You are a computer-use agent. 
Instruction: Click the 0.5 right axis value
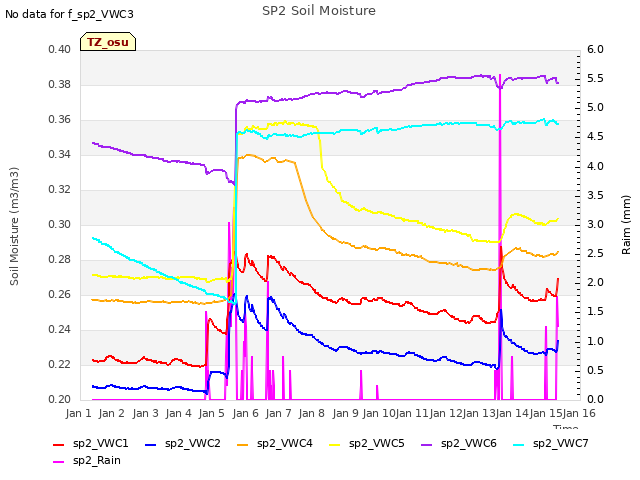[595, 370]
